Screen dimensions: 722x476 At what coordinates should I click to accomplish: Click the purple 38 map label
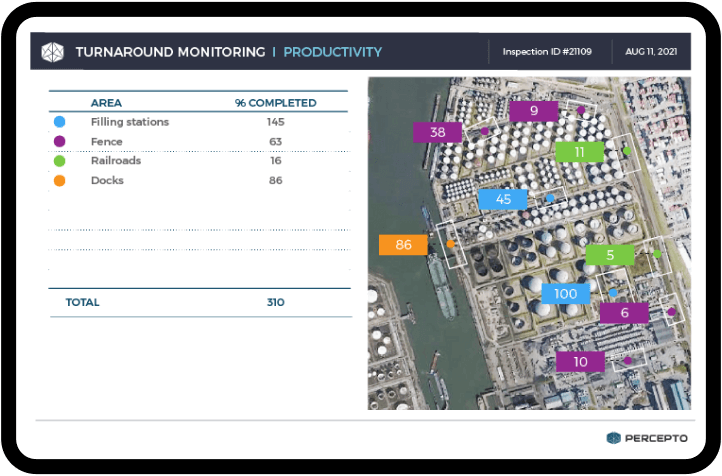pyautogui.click(x=437, y=132)
